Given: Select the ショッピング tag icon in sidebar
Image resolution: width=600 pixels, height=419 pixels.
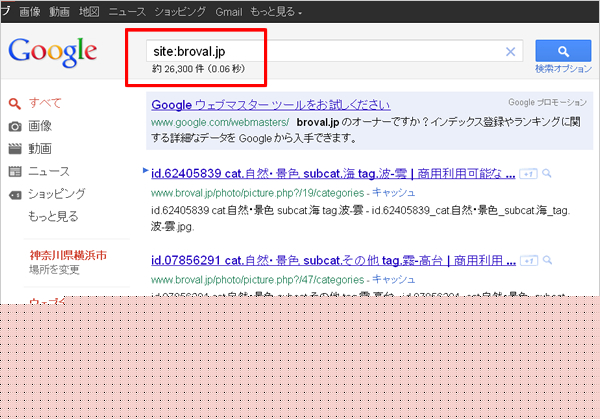Looking at the screenshot, I should [15, 195].
